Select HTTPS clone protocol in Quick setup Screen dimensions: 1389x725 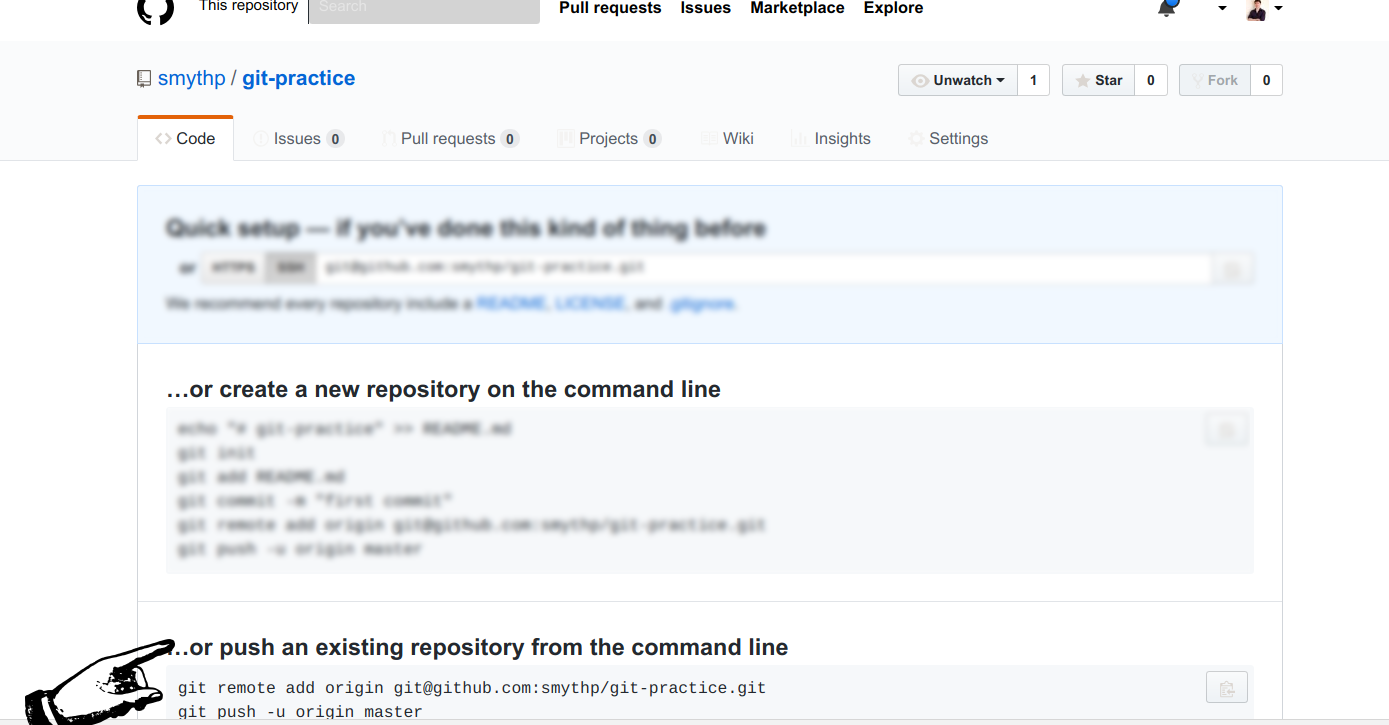(233, 268)
